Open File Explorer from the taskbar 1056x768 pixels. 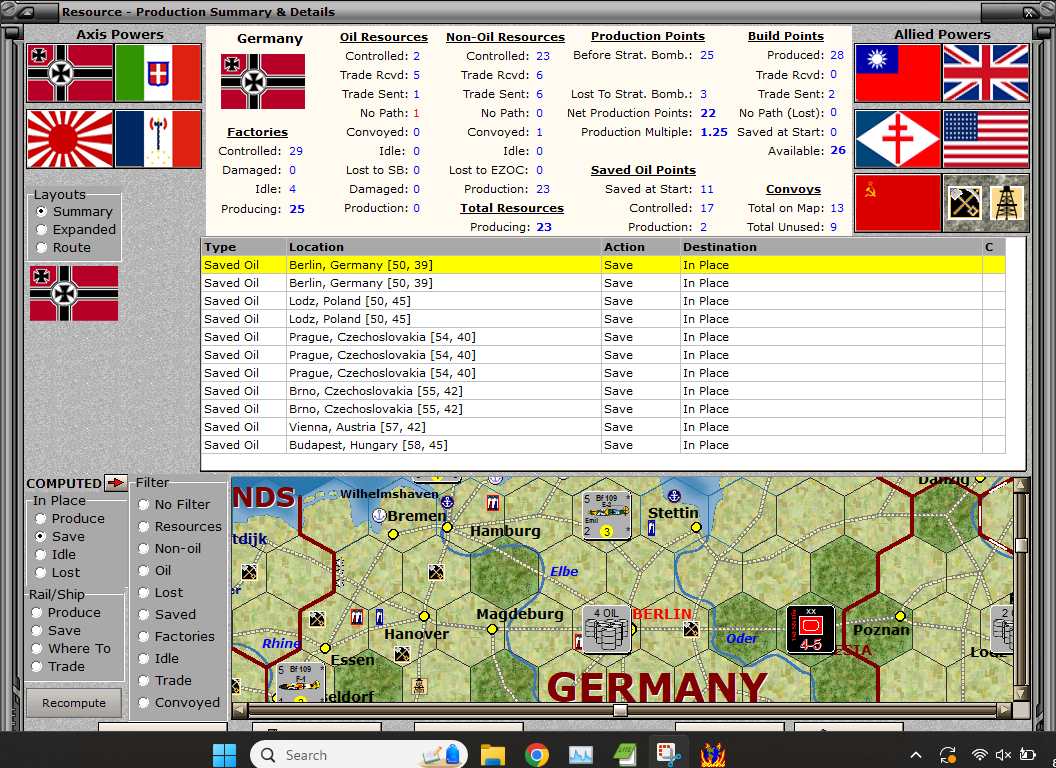(x=492, y=755)
